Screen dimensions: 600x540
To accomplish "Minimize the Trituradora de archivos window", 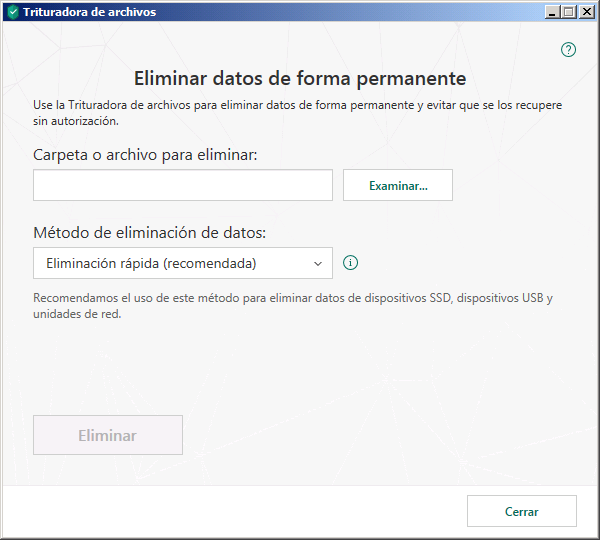I will 552,12.
